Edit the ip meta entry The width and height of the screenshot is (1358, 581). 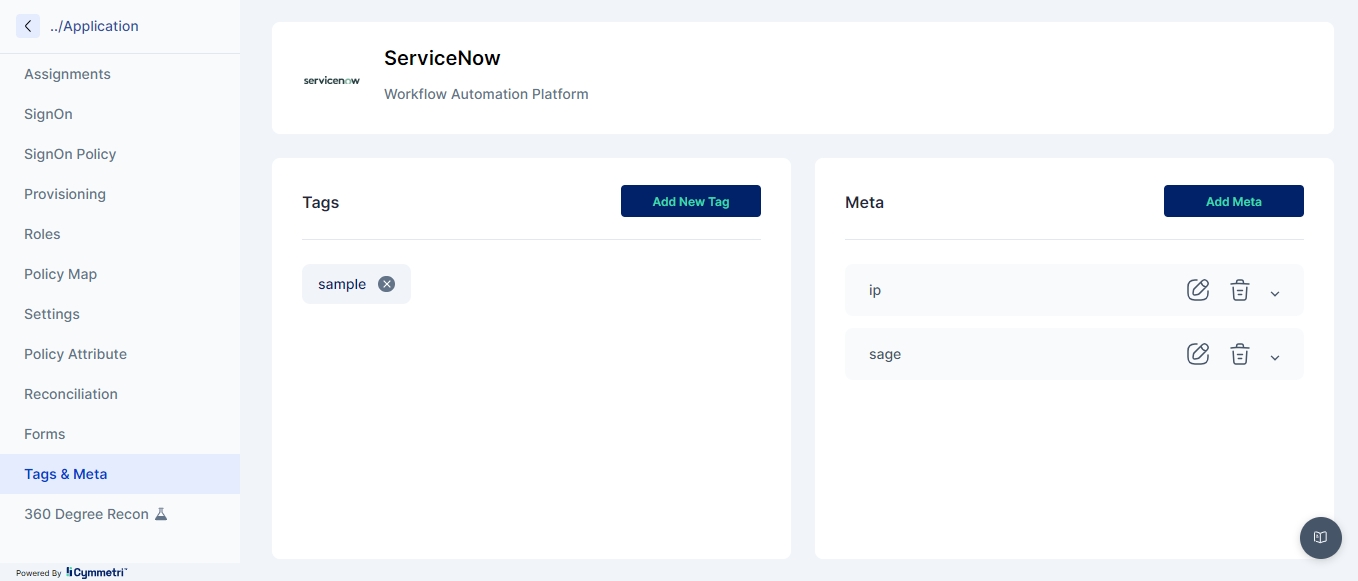1197,290
